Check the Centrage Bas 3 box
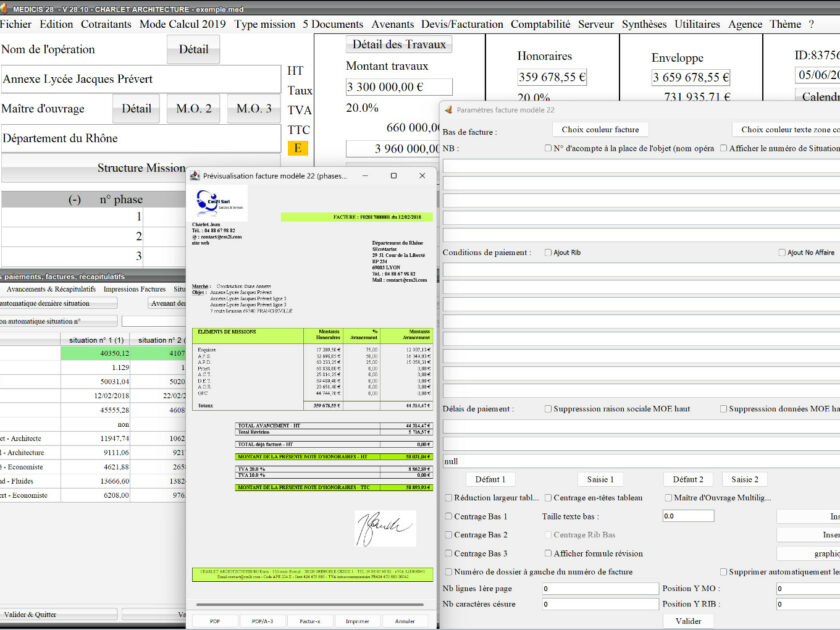This screenshot has height=630, width=840. tap(449, 553)
